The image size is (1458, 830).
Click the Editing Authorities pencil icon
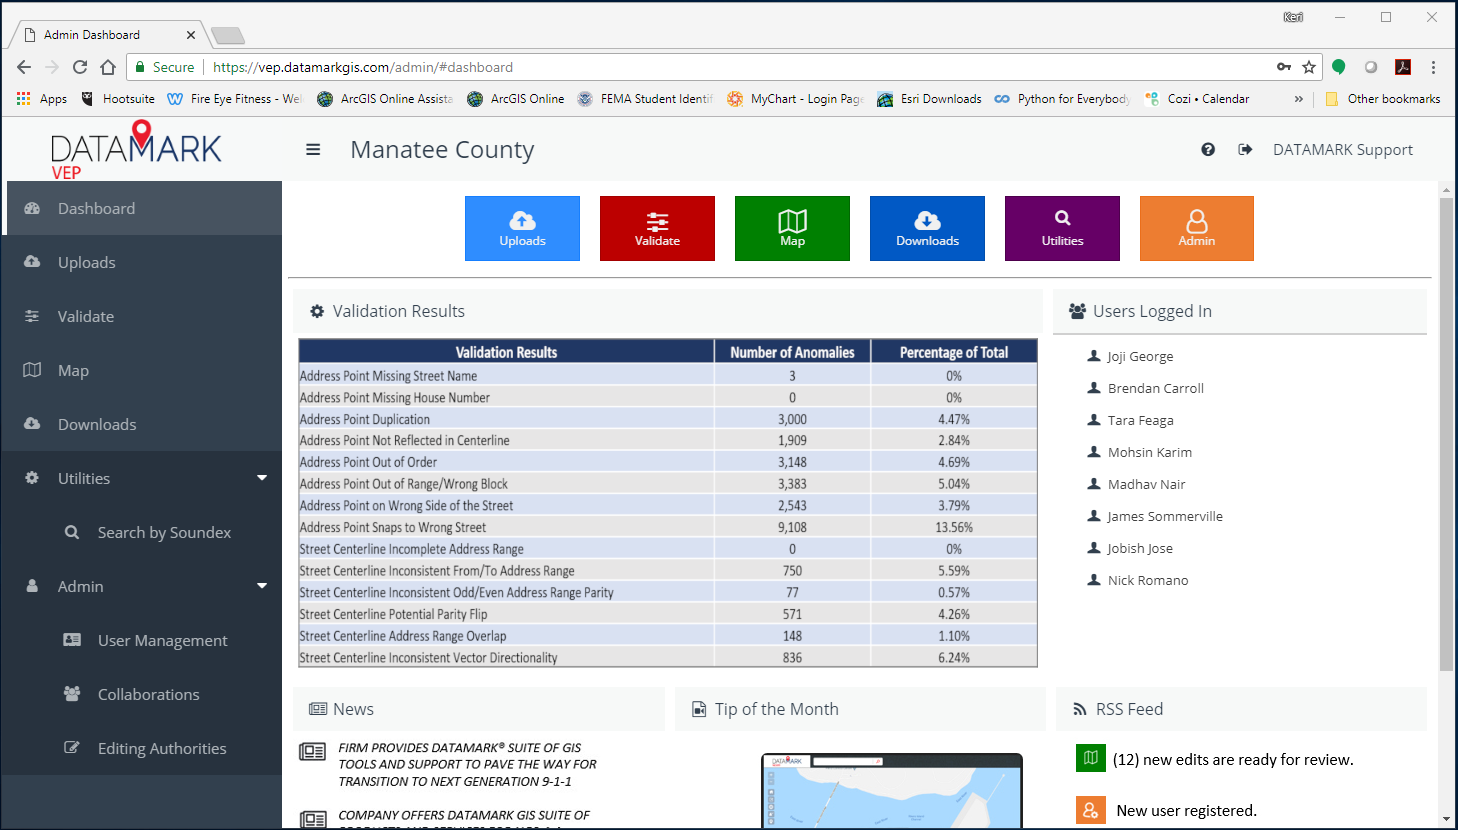point(71,748)
